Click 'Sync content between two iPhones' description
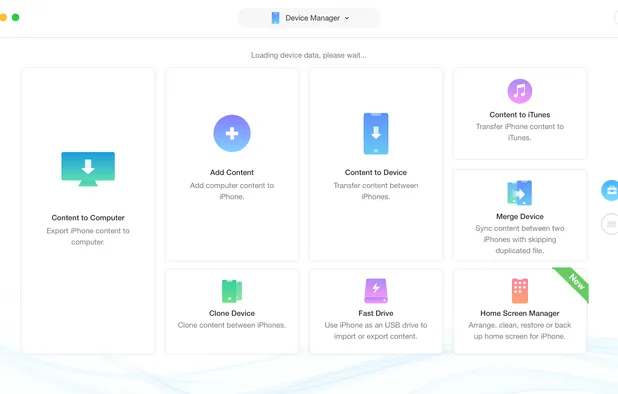This screenshot has height=394, width=618. pos(519,239)
